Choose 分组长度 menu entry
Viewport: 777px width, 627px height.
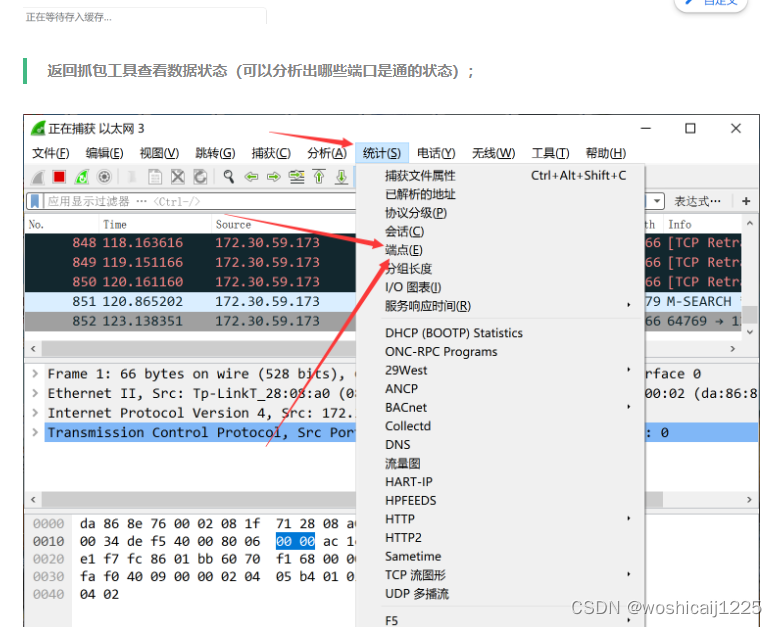click(500, 269)
